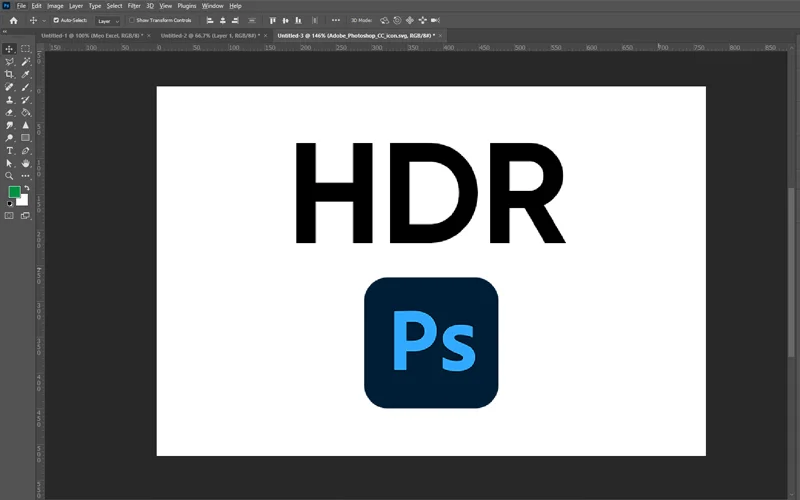
Task: Open the Edit Toolbar three-dots button
Action: pos(25,176)
